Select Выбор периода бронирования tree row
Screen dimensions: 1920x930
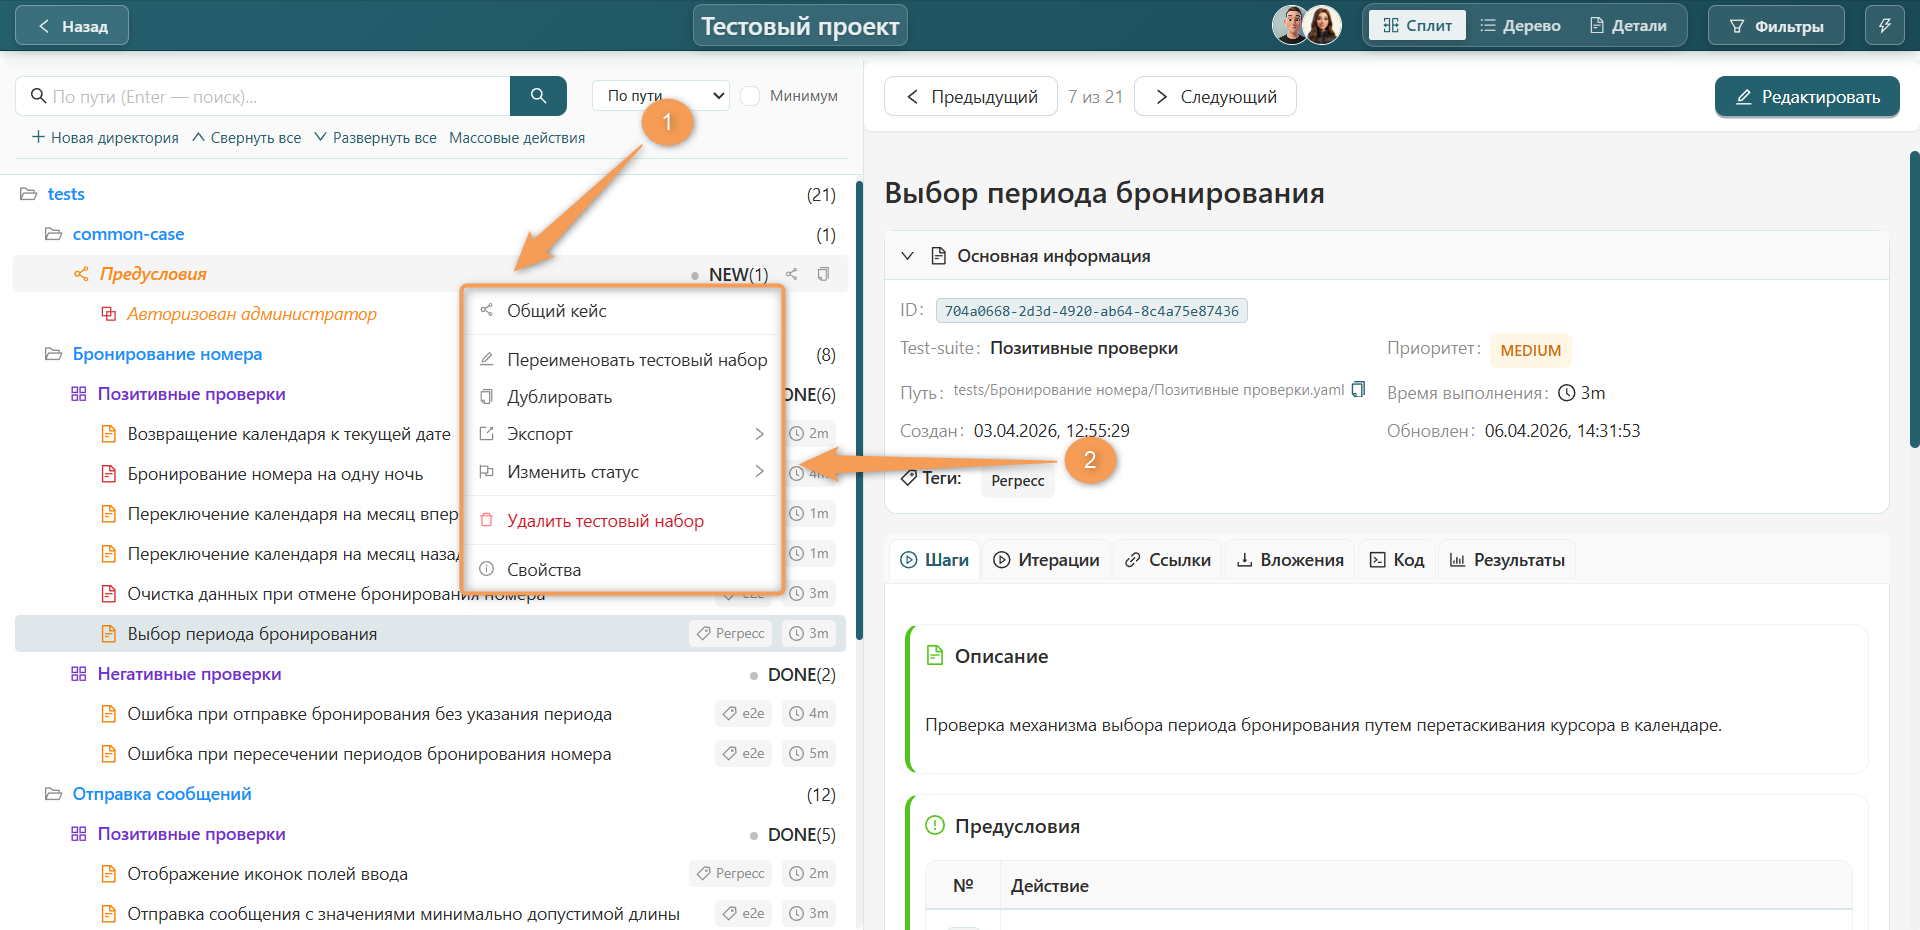point(430,634)
